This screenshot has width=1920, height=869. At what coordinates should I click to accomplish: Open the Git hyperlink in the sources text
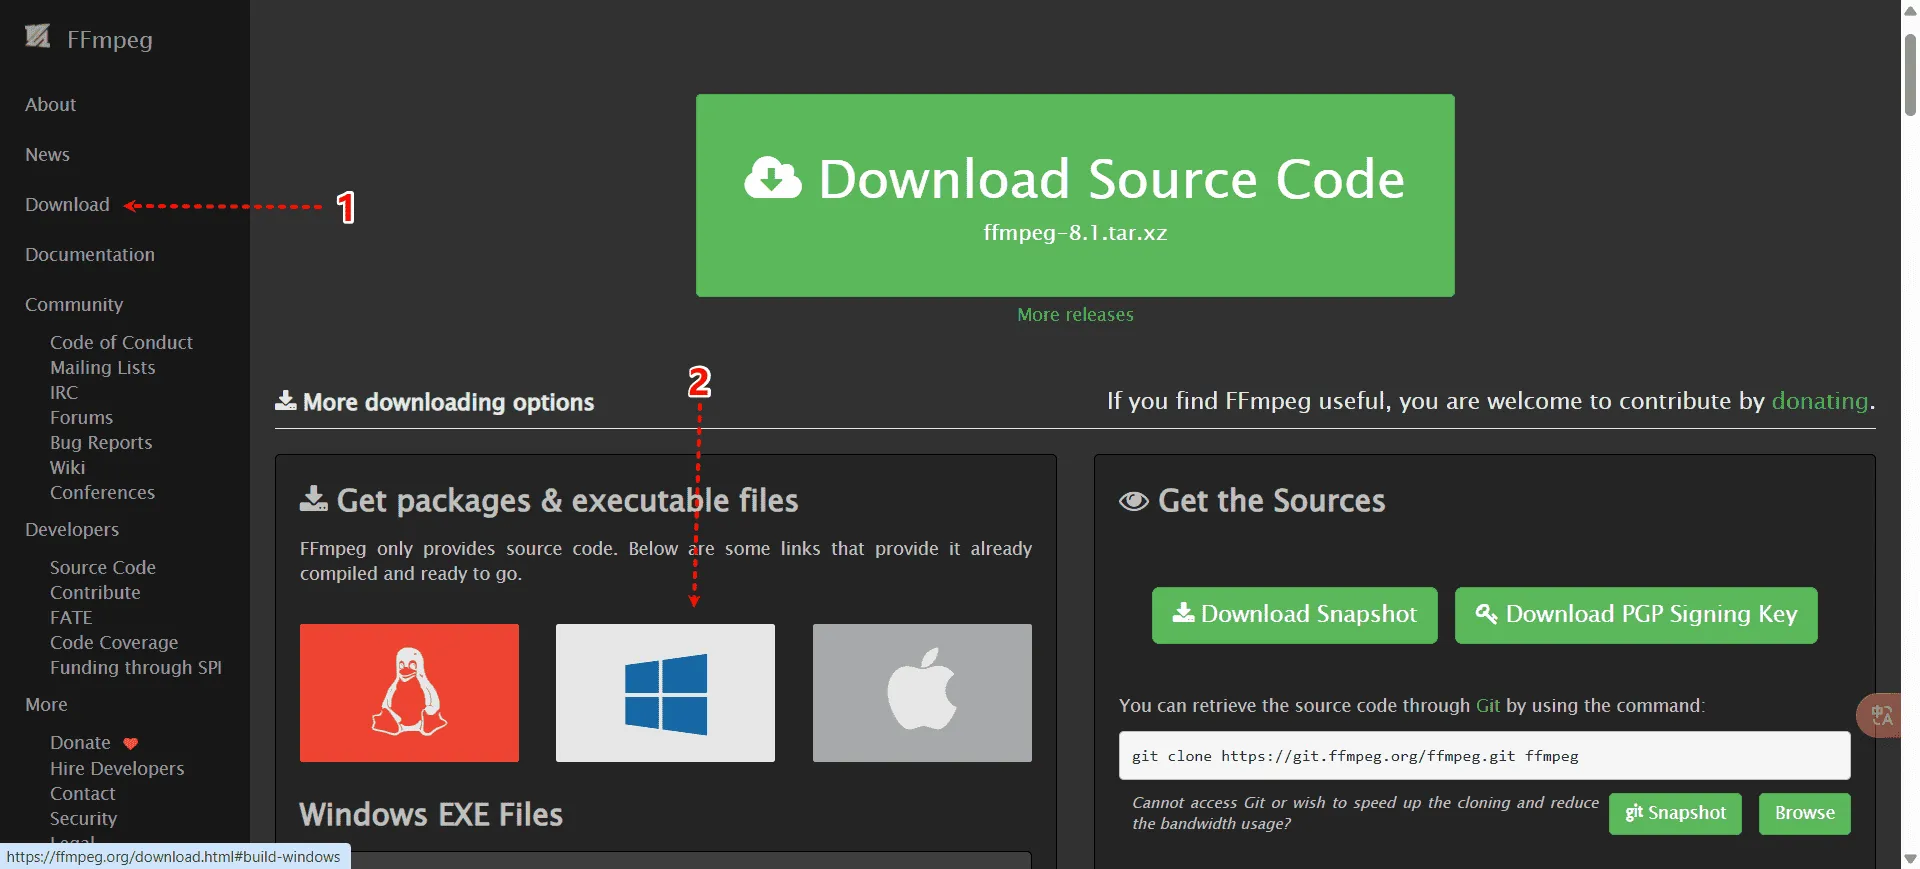(x=1487, y=706)
